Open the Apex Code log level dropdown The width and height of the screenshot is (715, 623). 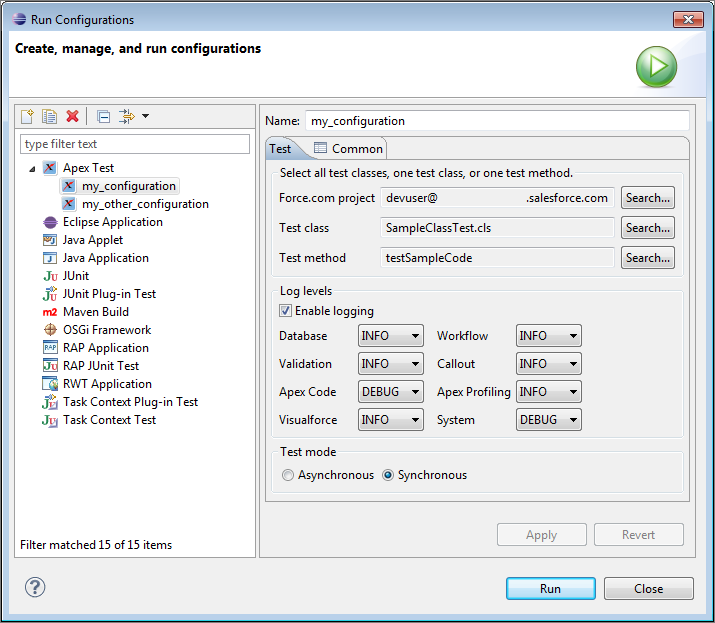(391, 392)
